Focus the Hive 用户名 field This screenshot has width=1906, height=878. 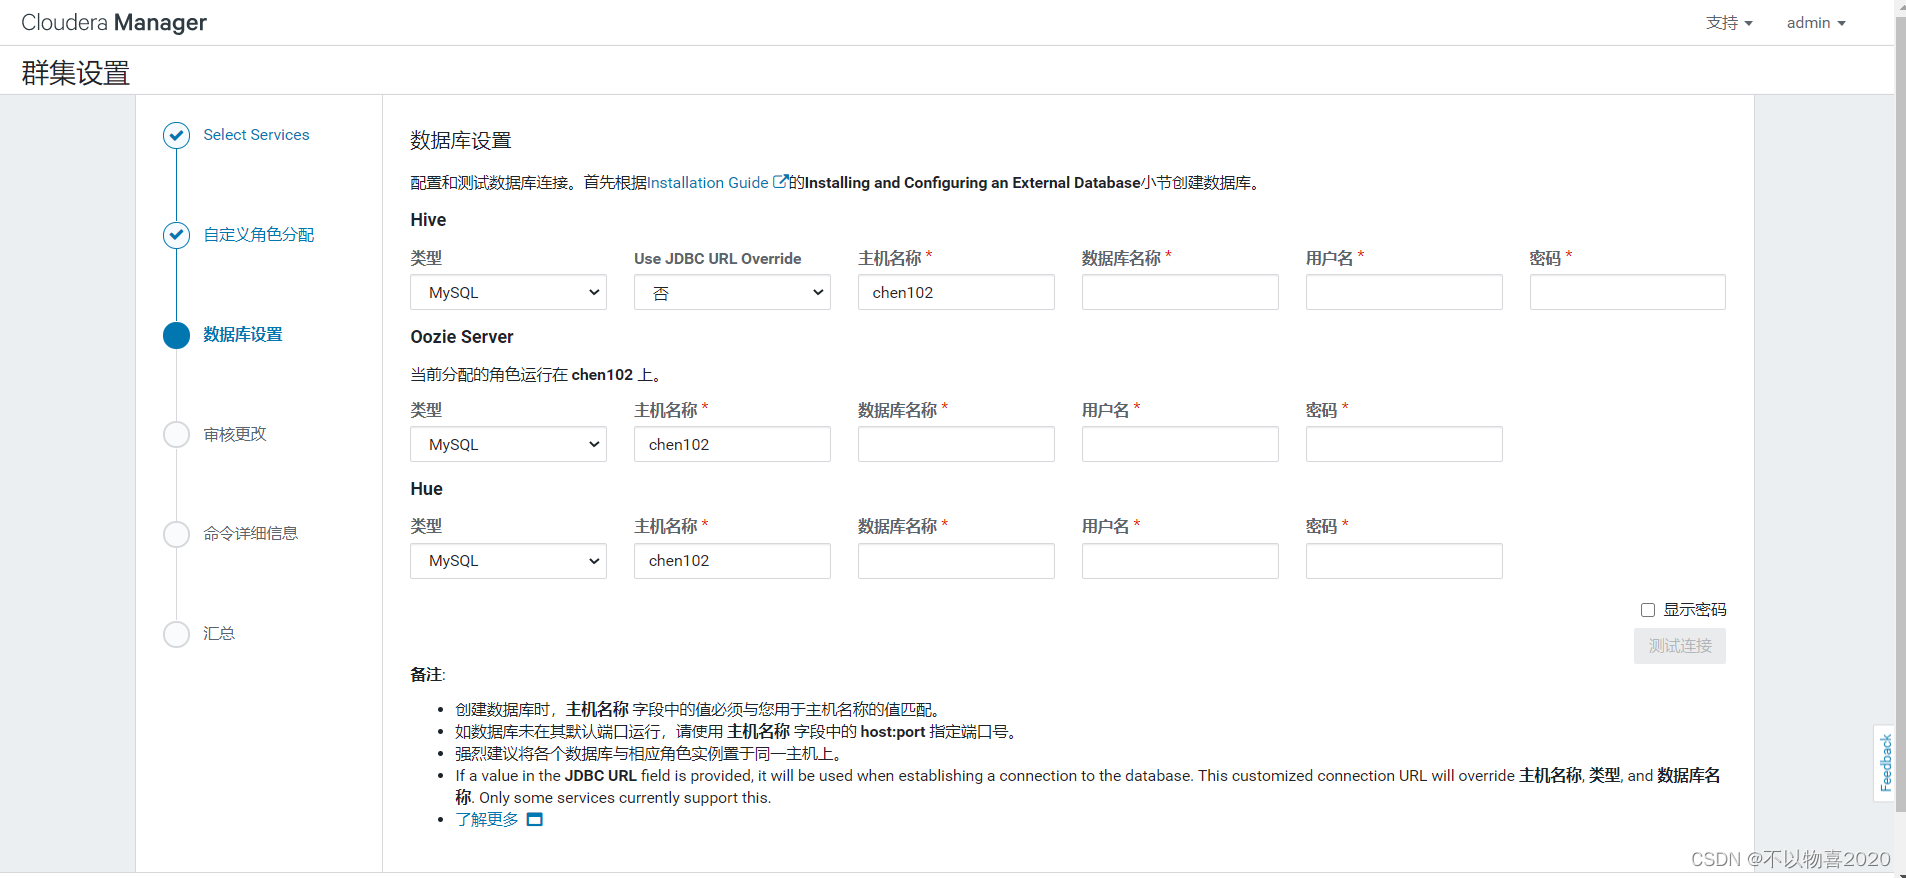(x=1404, y=292)
